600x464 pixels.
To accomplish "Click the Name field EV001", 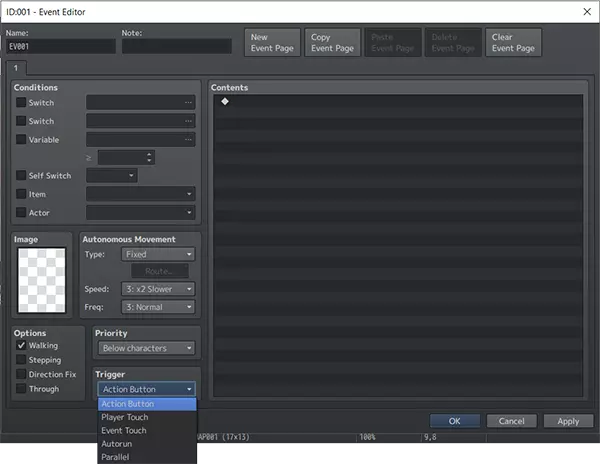I will [61, 46].
